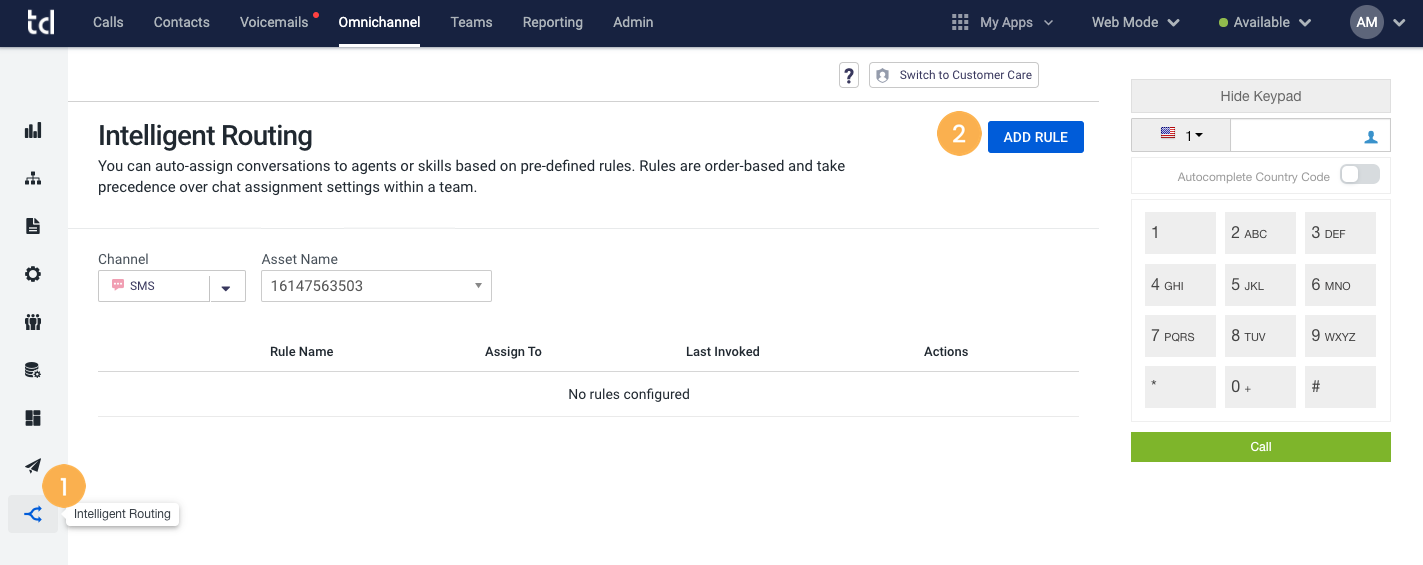Open the paper plane send sidebar icon

[33, 466]
